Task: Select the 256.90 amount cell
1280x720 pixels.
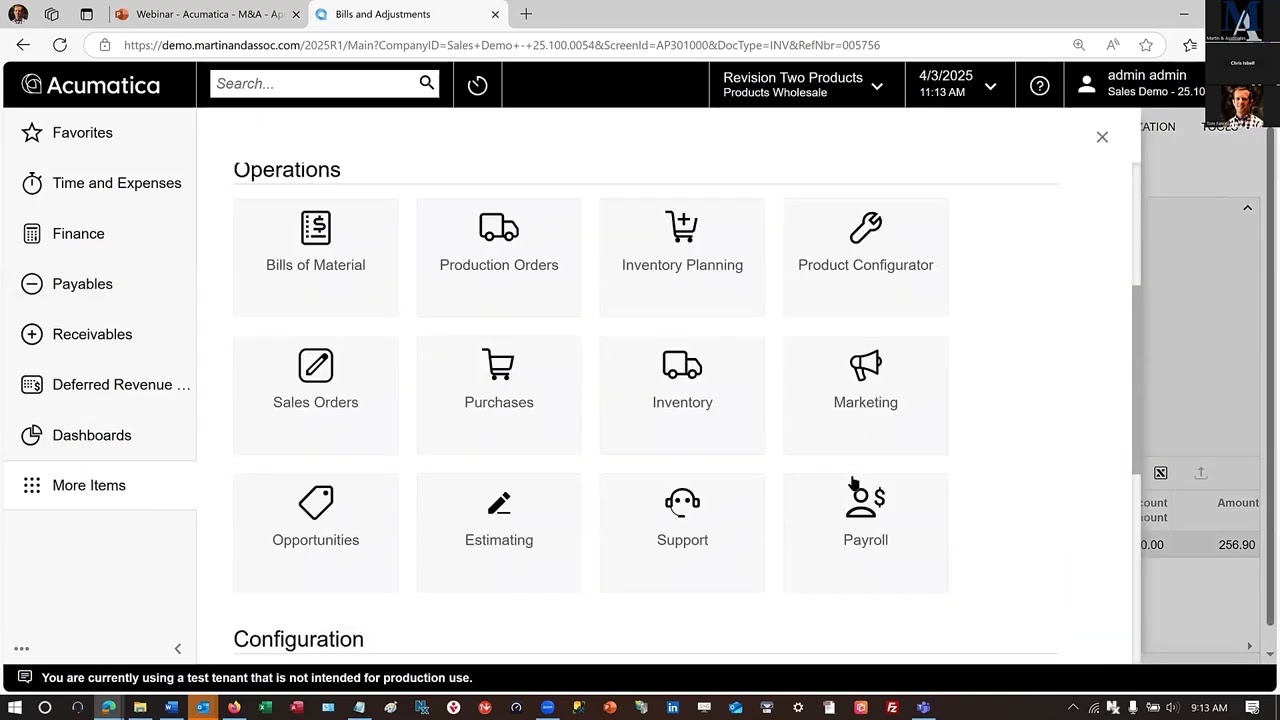Action: click(1236, 545)
